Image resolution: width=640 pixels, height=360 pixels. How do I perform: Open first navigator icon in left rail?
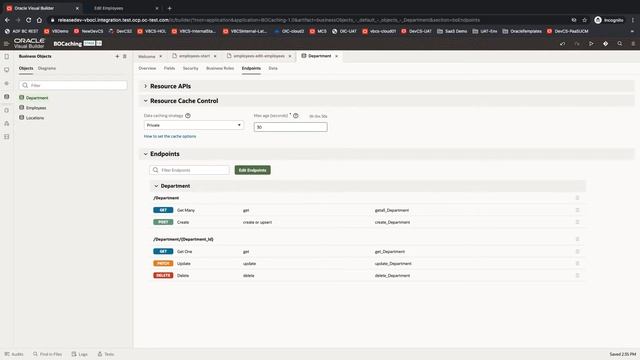click(7, 57)
